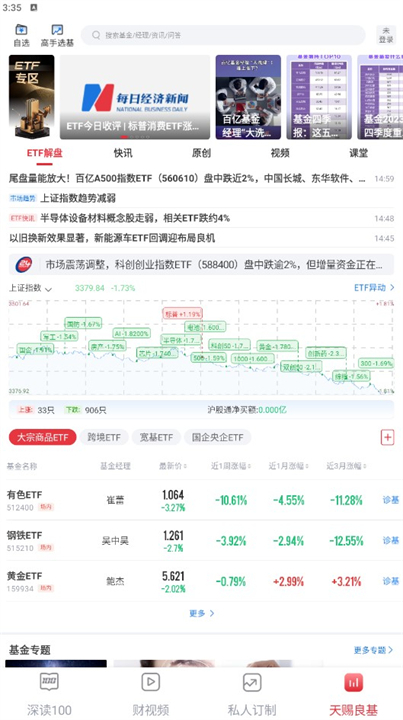Open the 天赐良基 bottom tab
This screenshot has width=403, height=720.
point(353,694)
